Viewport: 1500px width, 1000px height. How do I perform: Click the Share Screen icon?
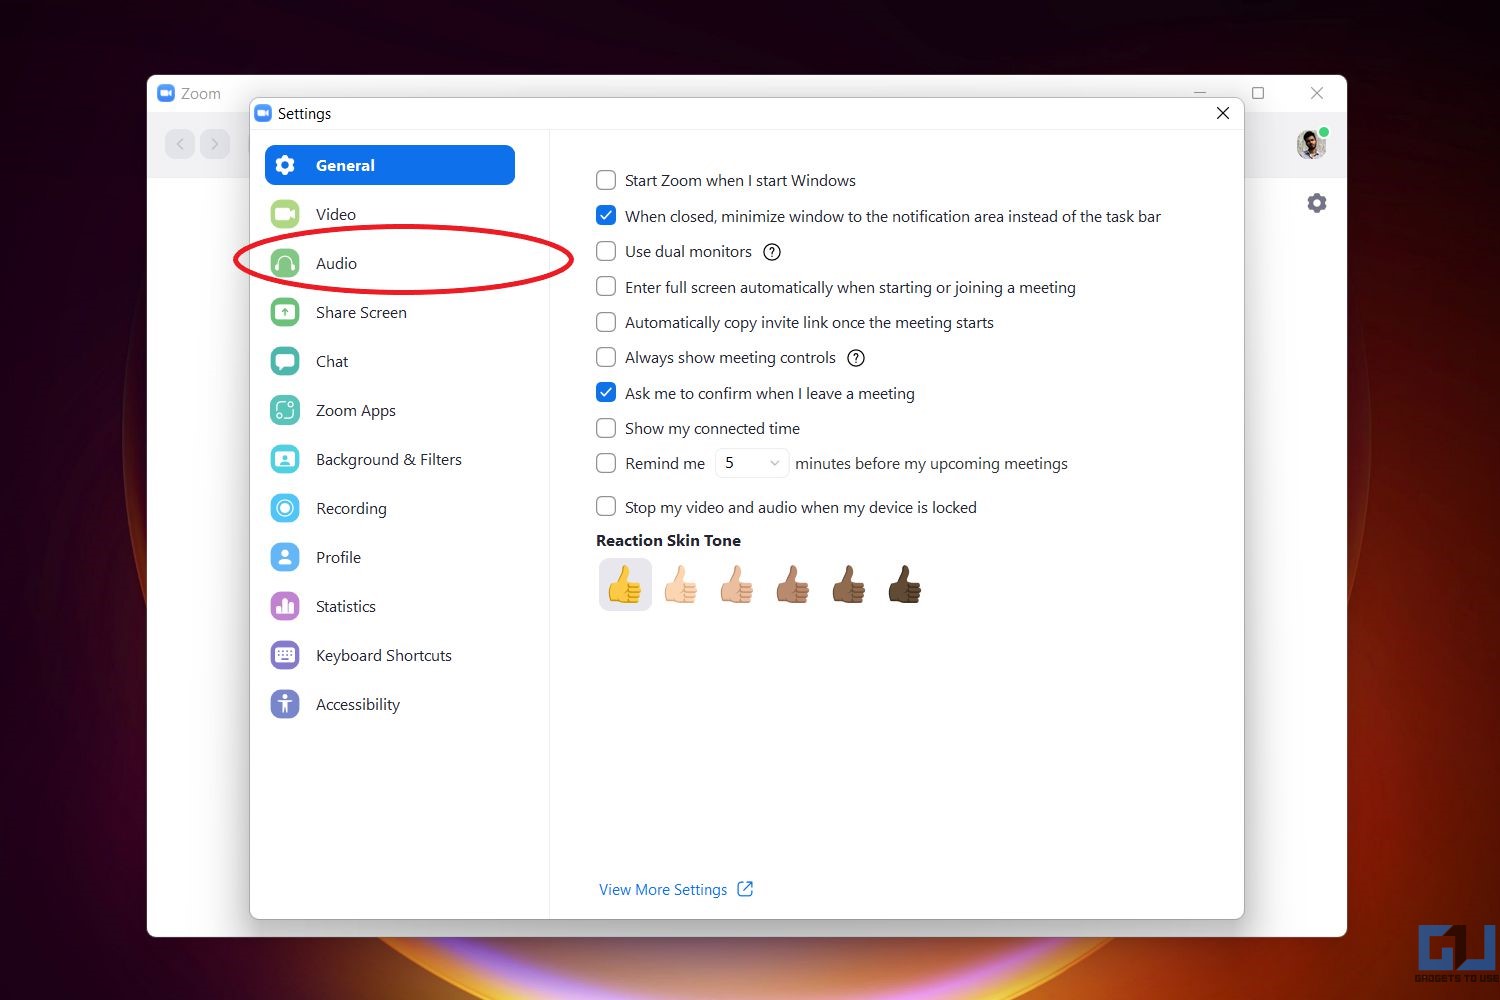click(x=285, y=312)
